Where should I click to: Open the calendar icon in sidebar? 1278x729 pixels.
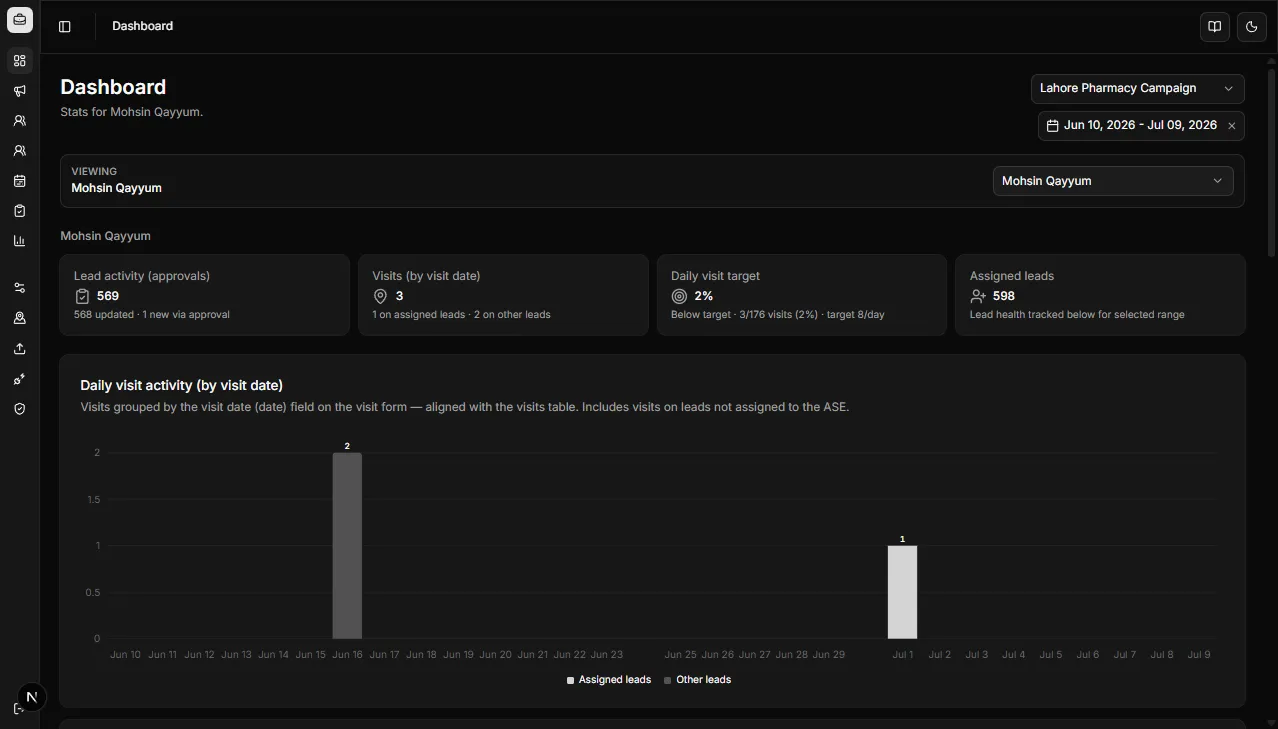(20, 181)
